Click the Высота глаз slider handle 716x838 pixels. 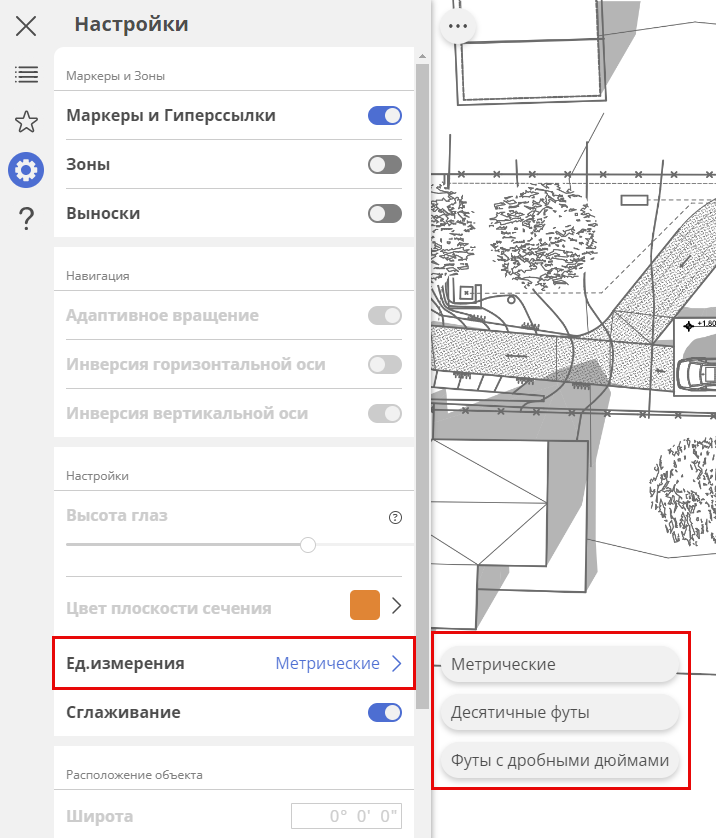[308, 545]
